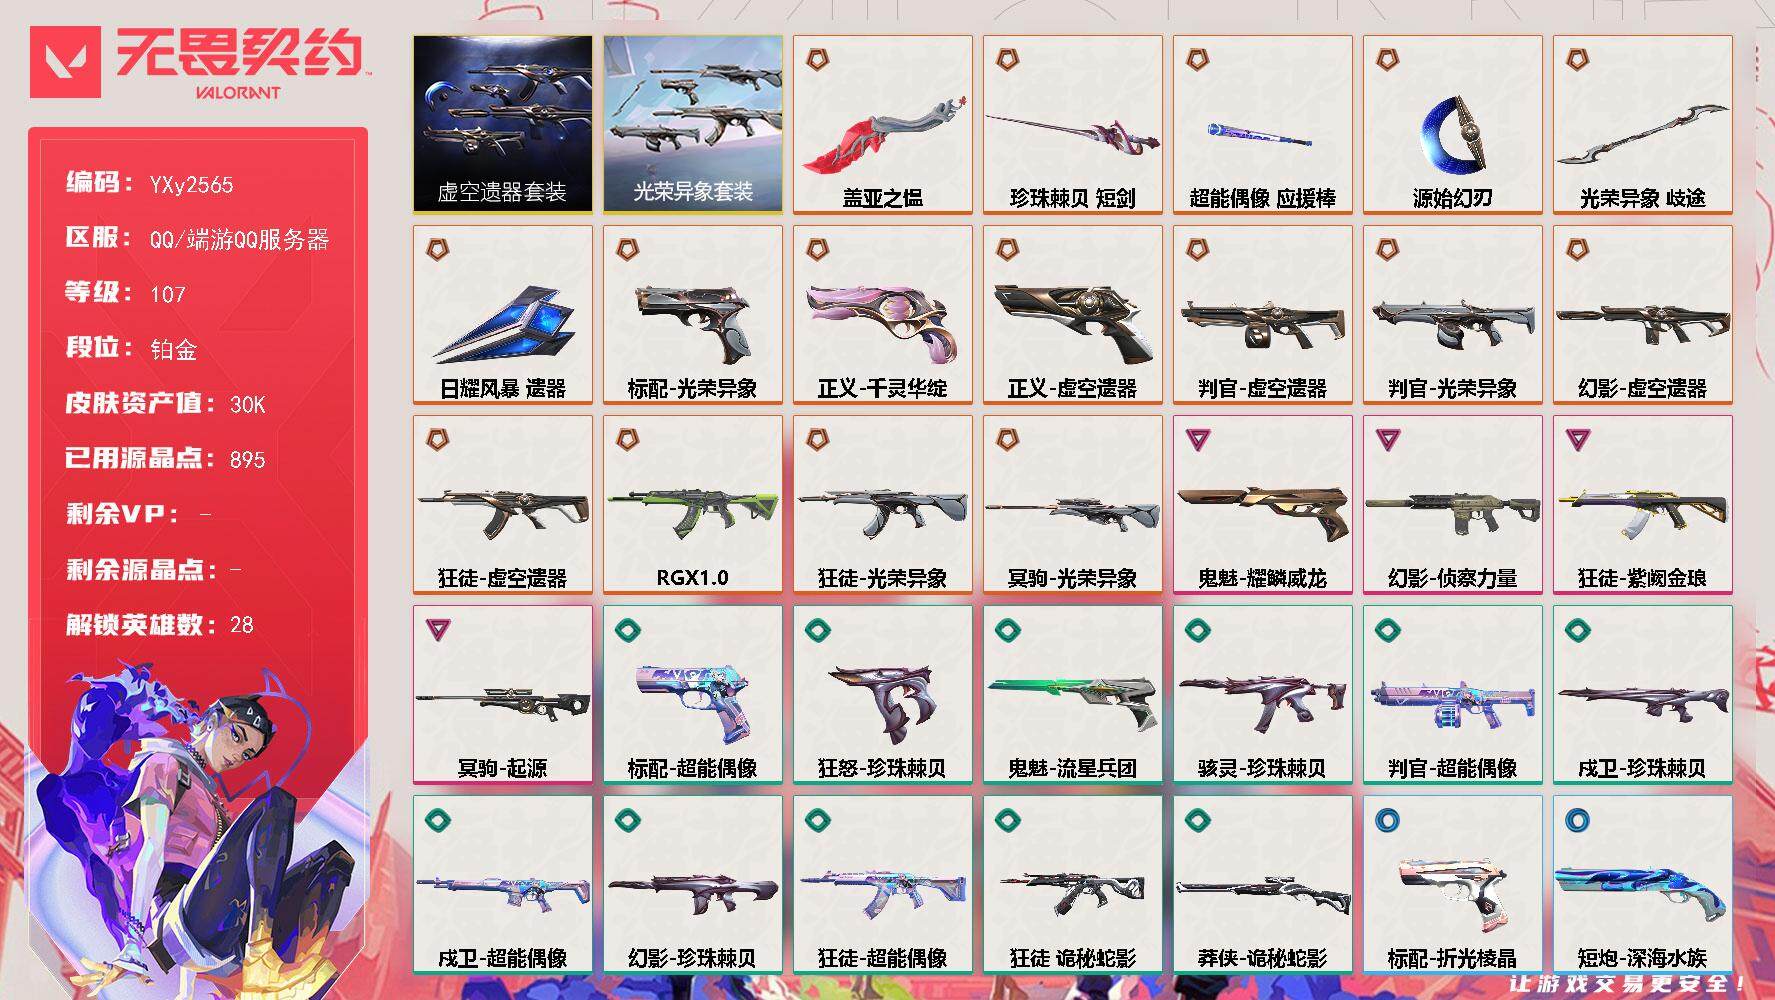1775x1000 pixels.
Task: Click tier icon on 珍珠棘贝 短剑 card
Action: pos(1006,60)
